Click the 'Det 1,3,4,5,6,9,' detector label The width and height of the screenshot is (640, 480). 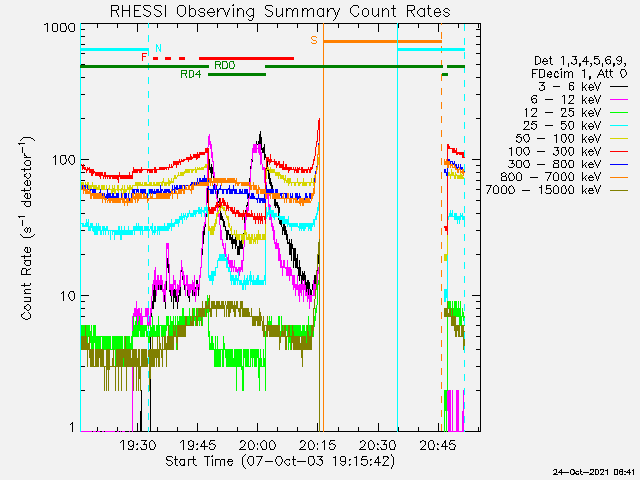[580, 61]
